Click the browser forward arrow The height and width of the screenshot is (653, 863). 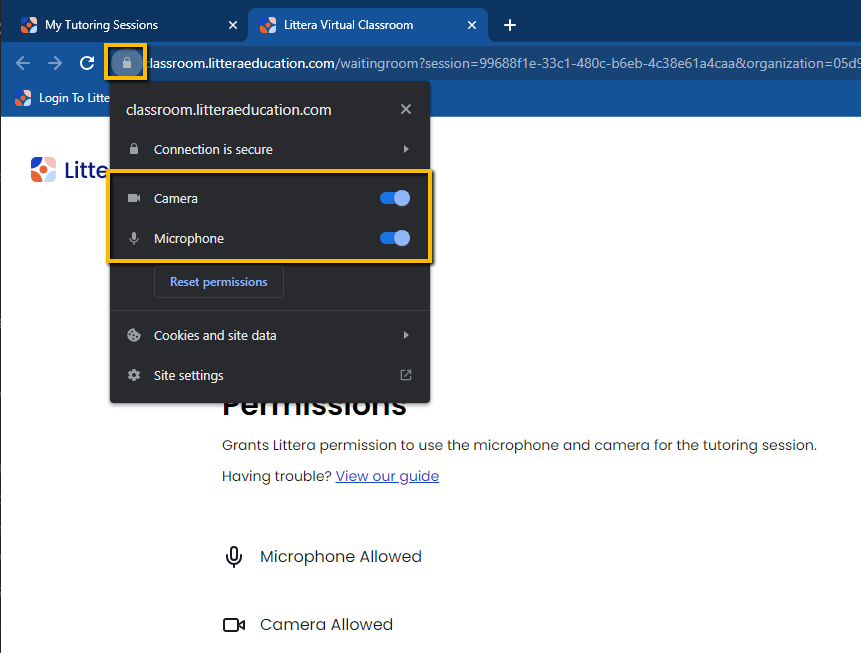point(54,63)
